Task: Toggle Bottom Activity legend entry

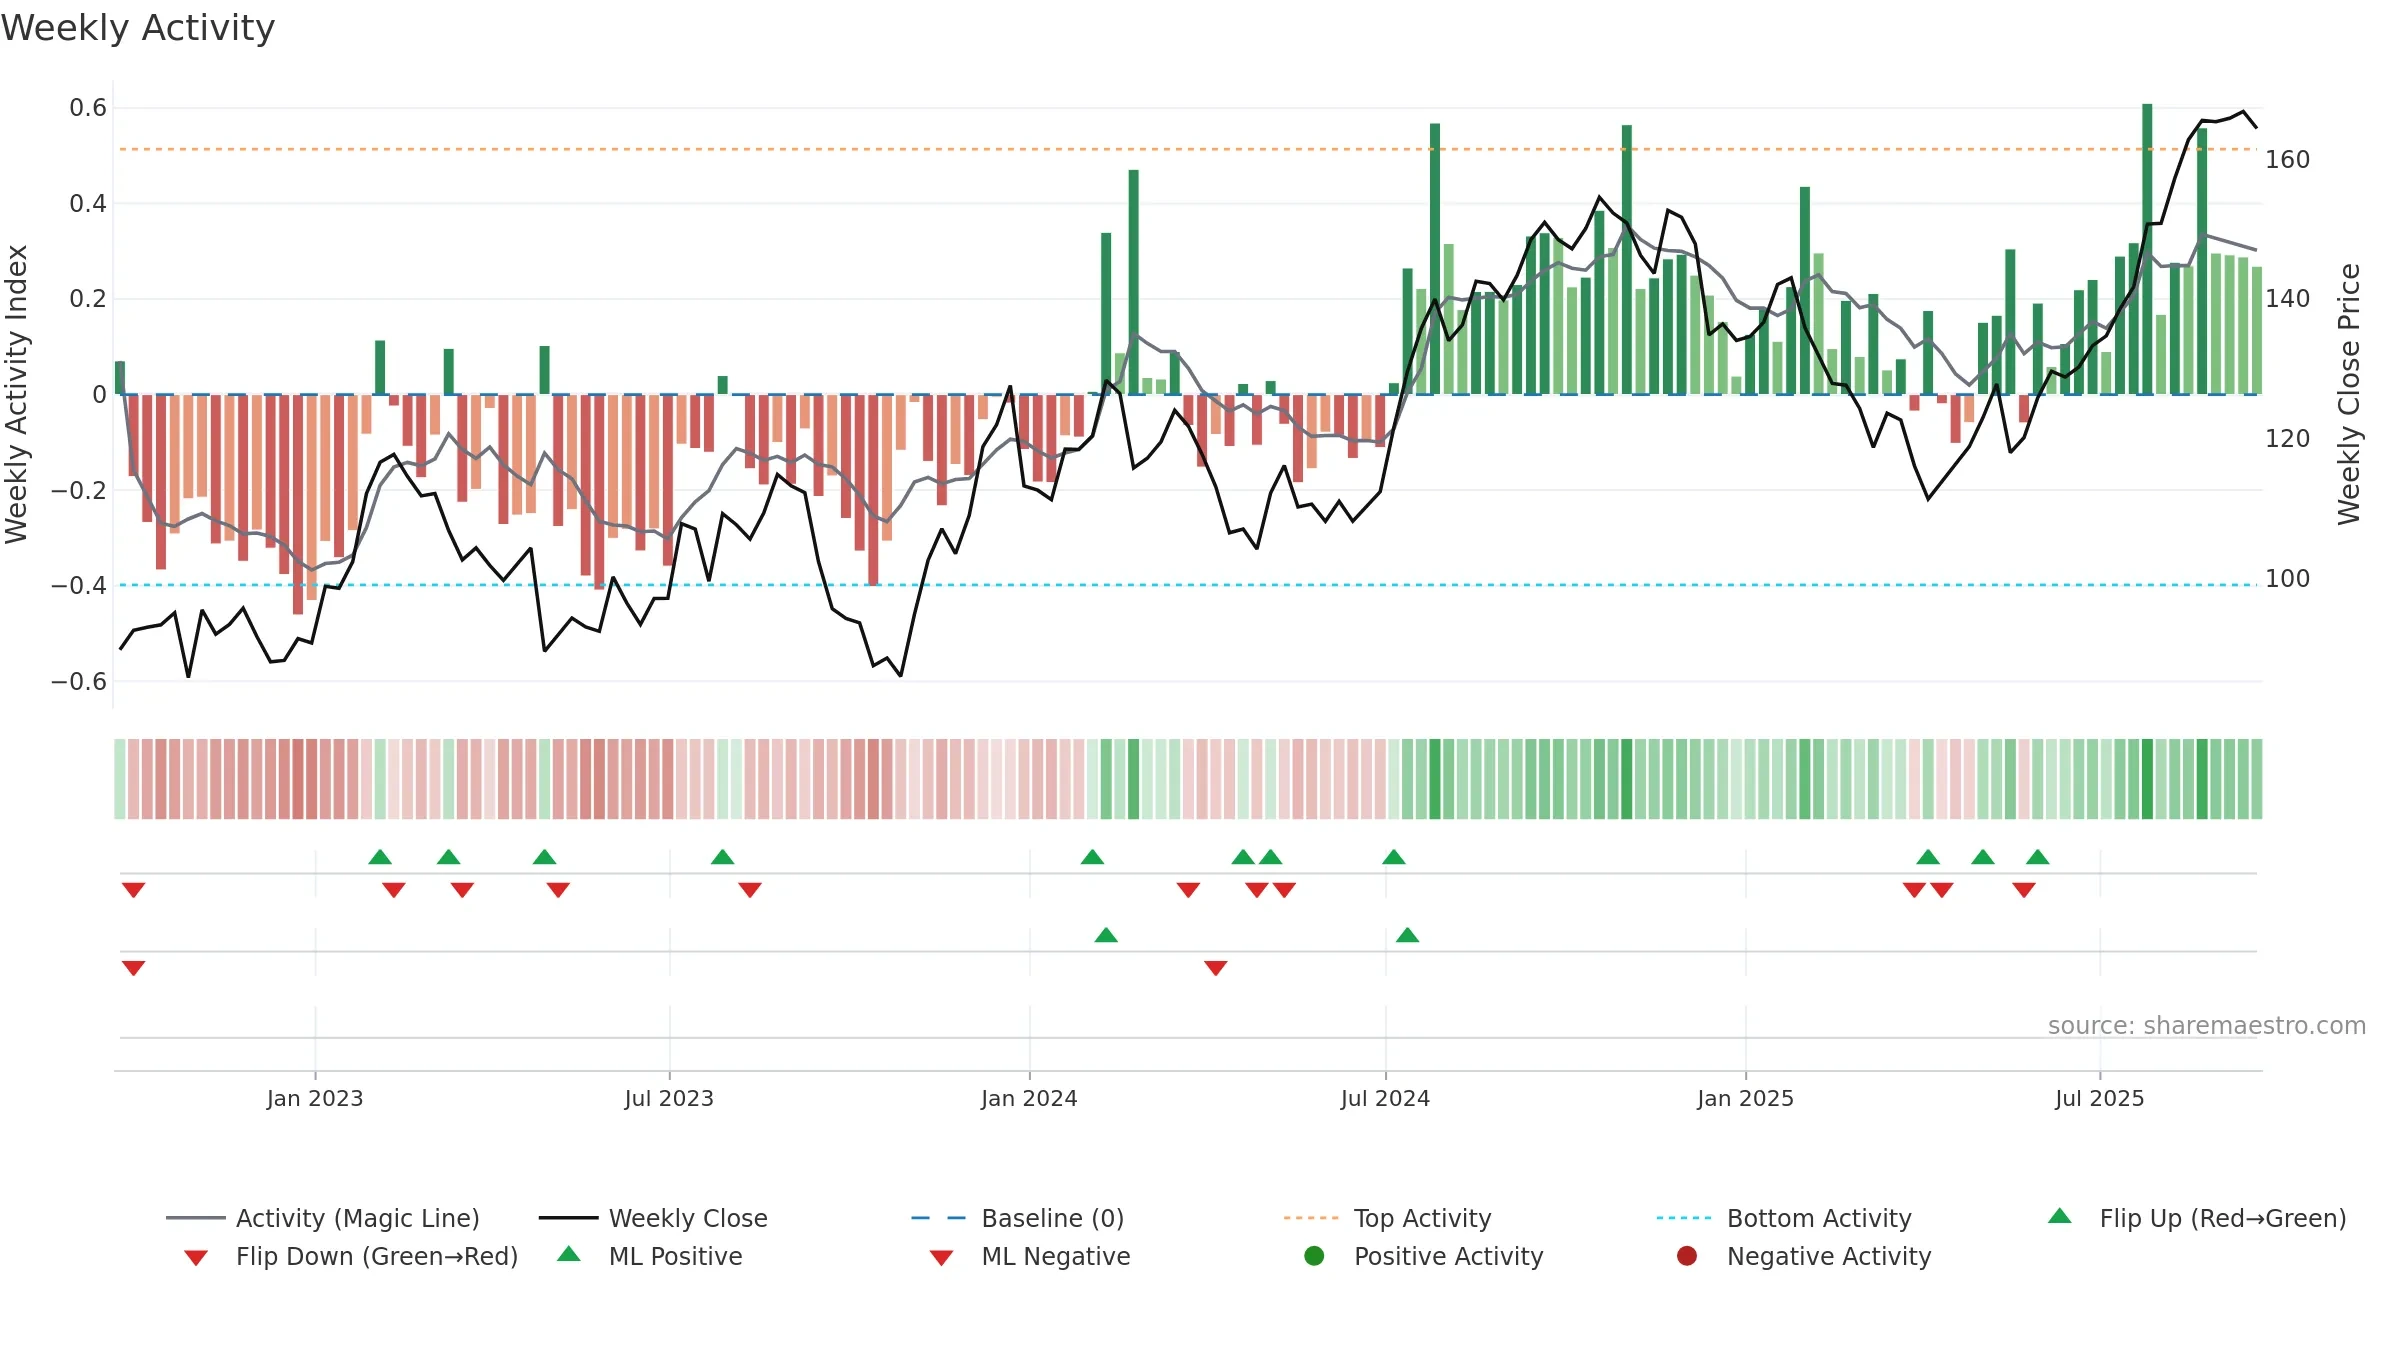Action: [x=1784, y=1218]
